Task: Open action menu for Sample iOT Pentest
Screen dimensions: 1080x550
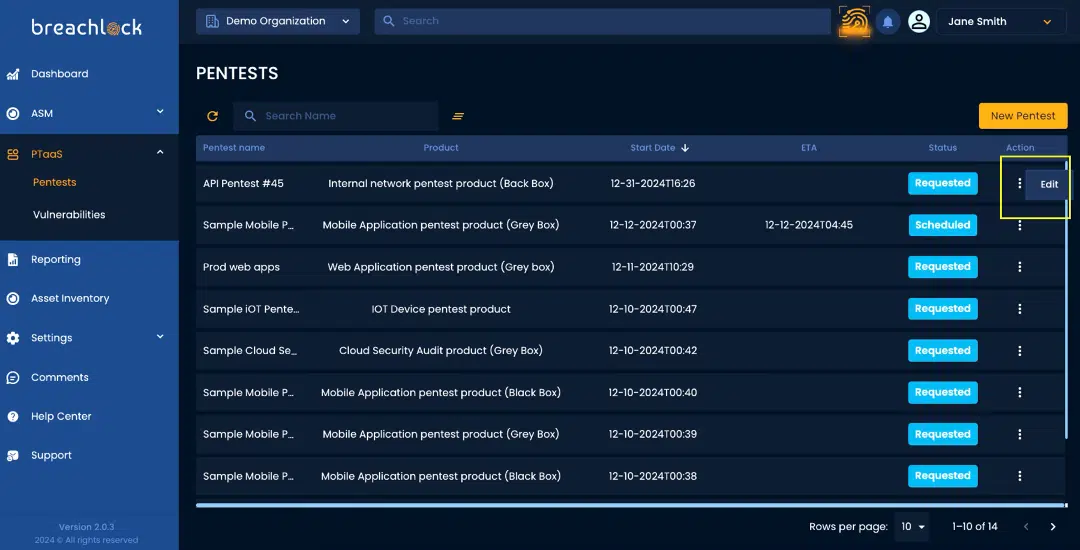Action: pyautogui.click(x=1019, y=309)
